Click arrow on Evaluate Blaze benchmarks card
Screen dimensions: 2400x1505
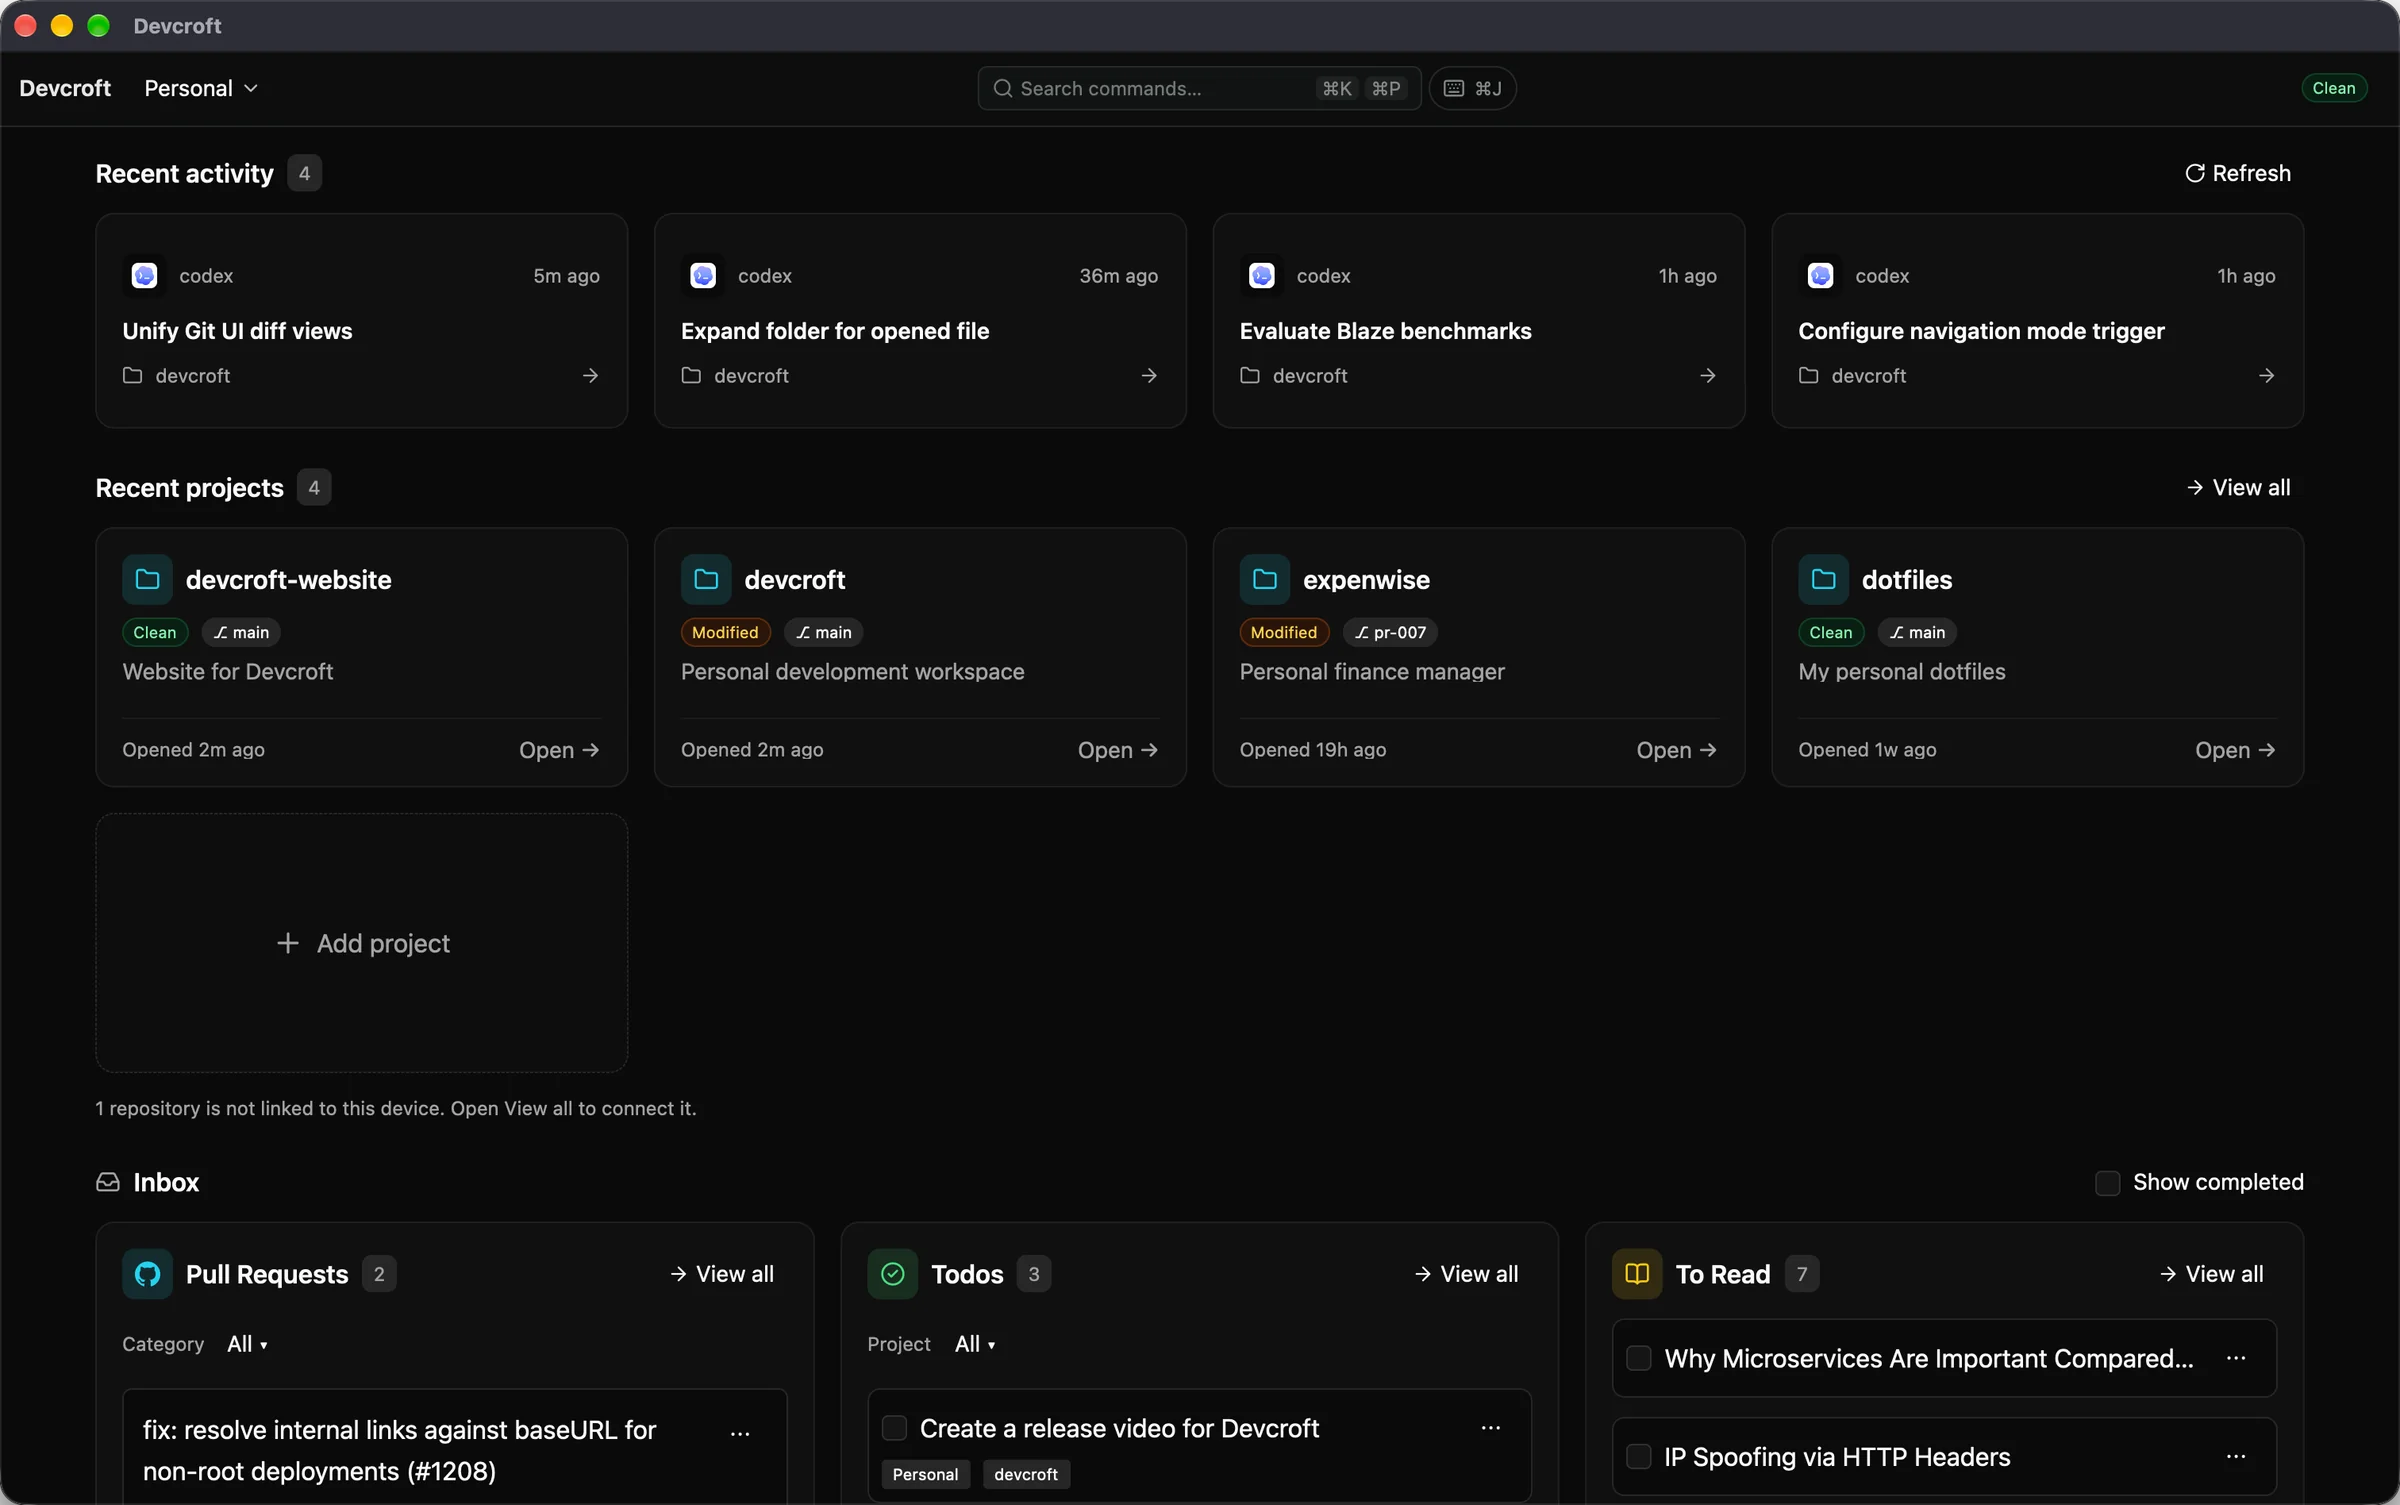tap(1707, 375)
